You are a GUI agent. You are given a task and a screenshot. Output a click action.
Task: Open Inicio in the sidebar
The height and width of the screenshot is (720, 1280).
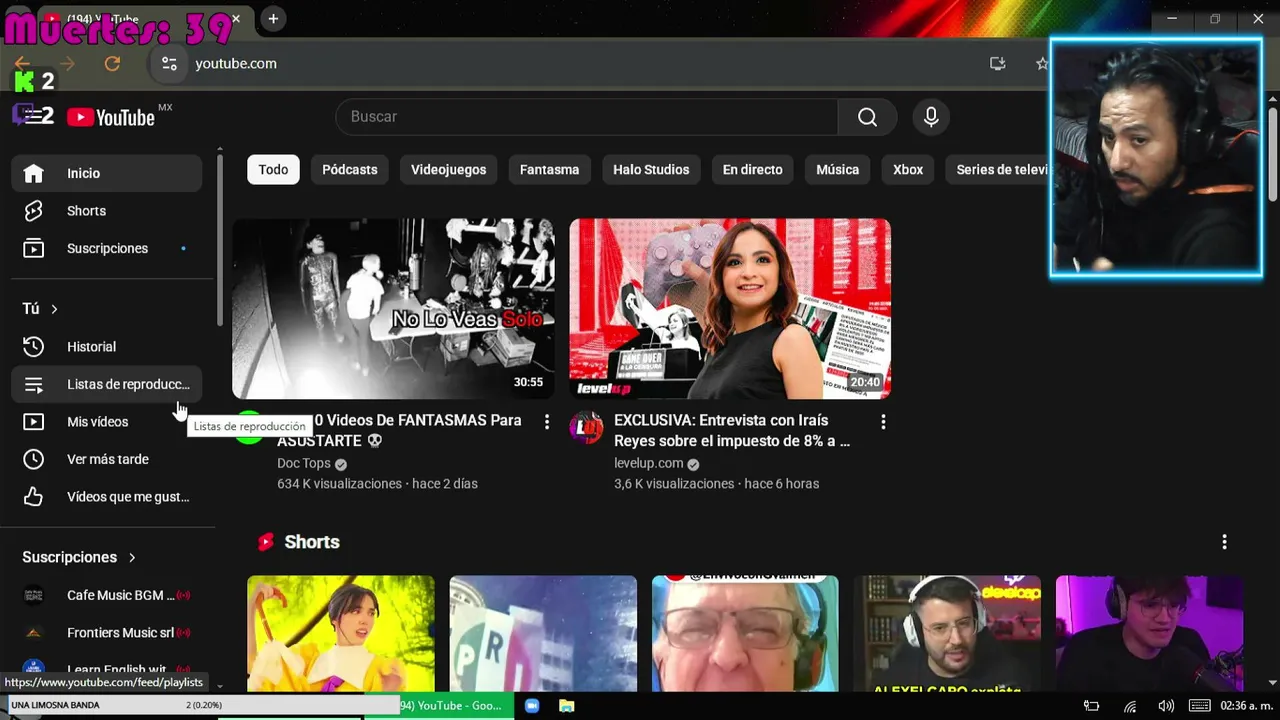tap(107, 173)
